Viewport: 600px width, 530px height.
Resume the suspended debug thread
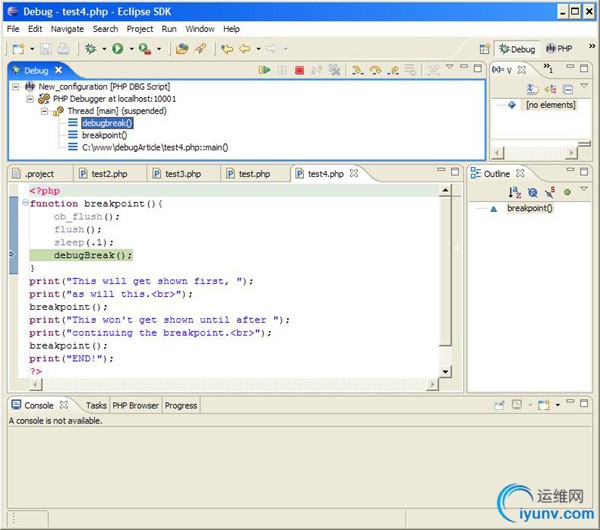point(264,70)
